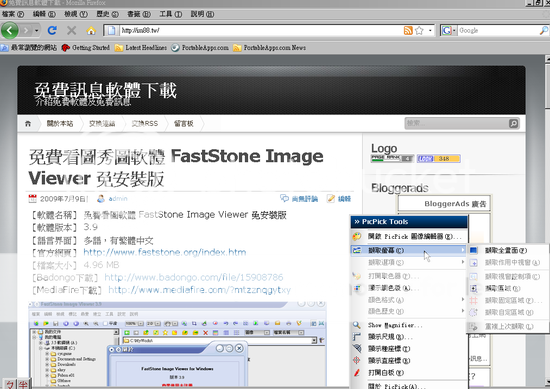
Task: Expand the 顏色格式 color format submenu
Action: [x=409, y=300]
